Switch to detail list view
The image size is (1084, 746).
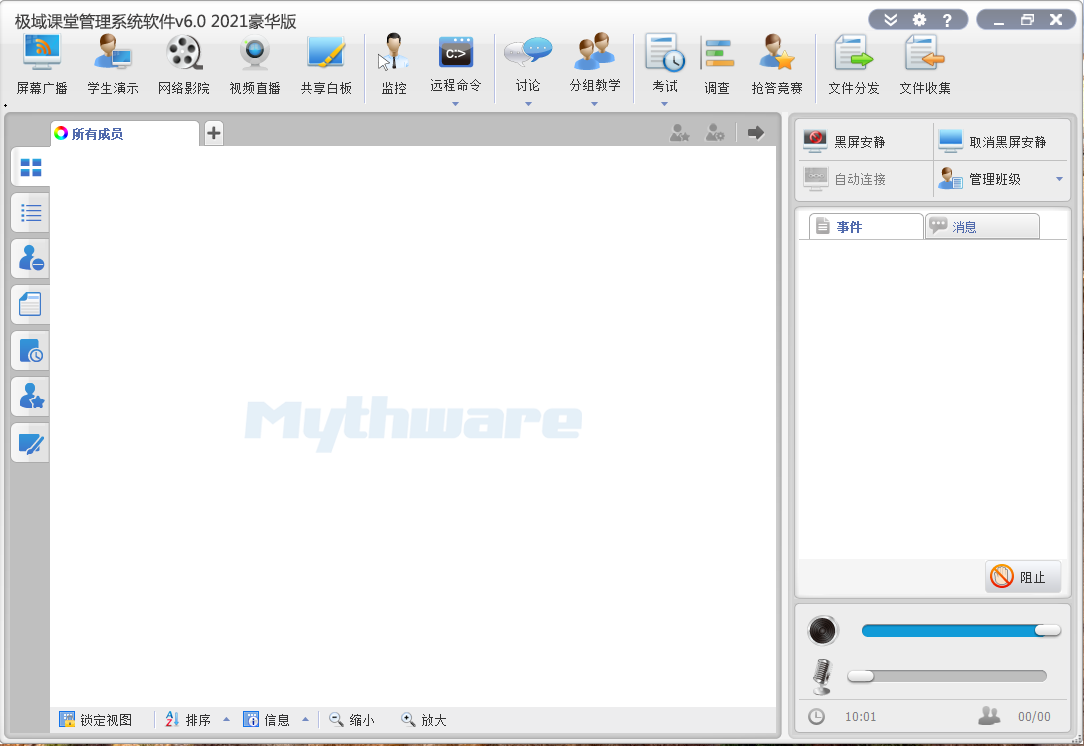(x=30, y=213)
